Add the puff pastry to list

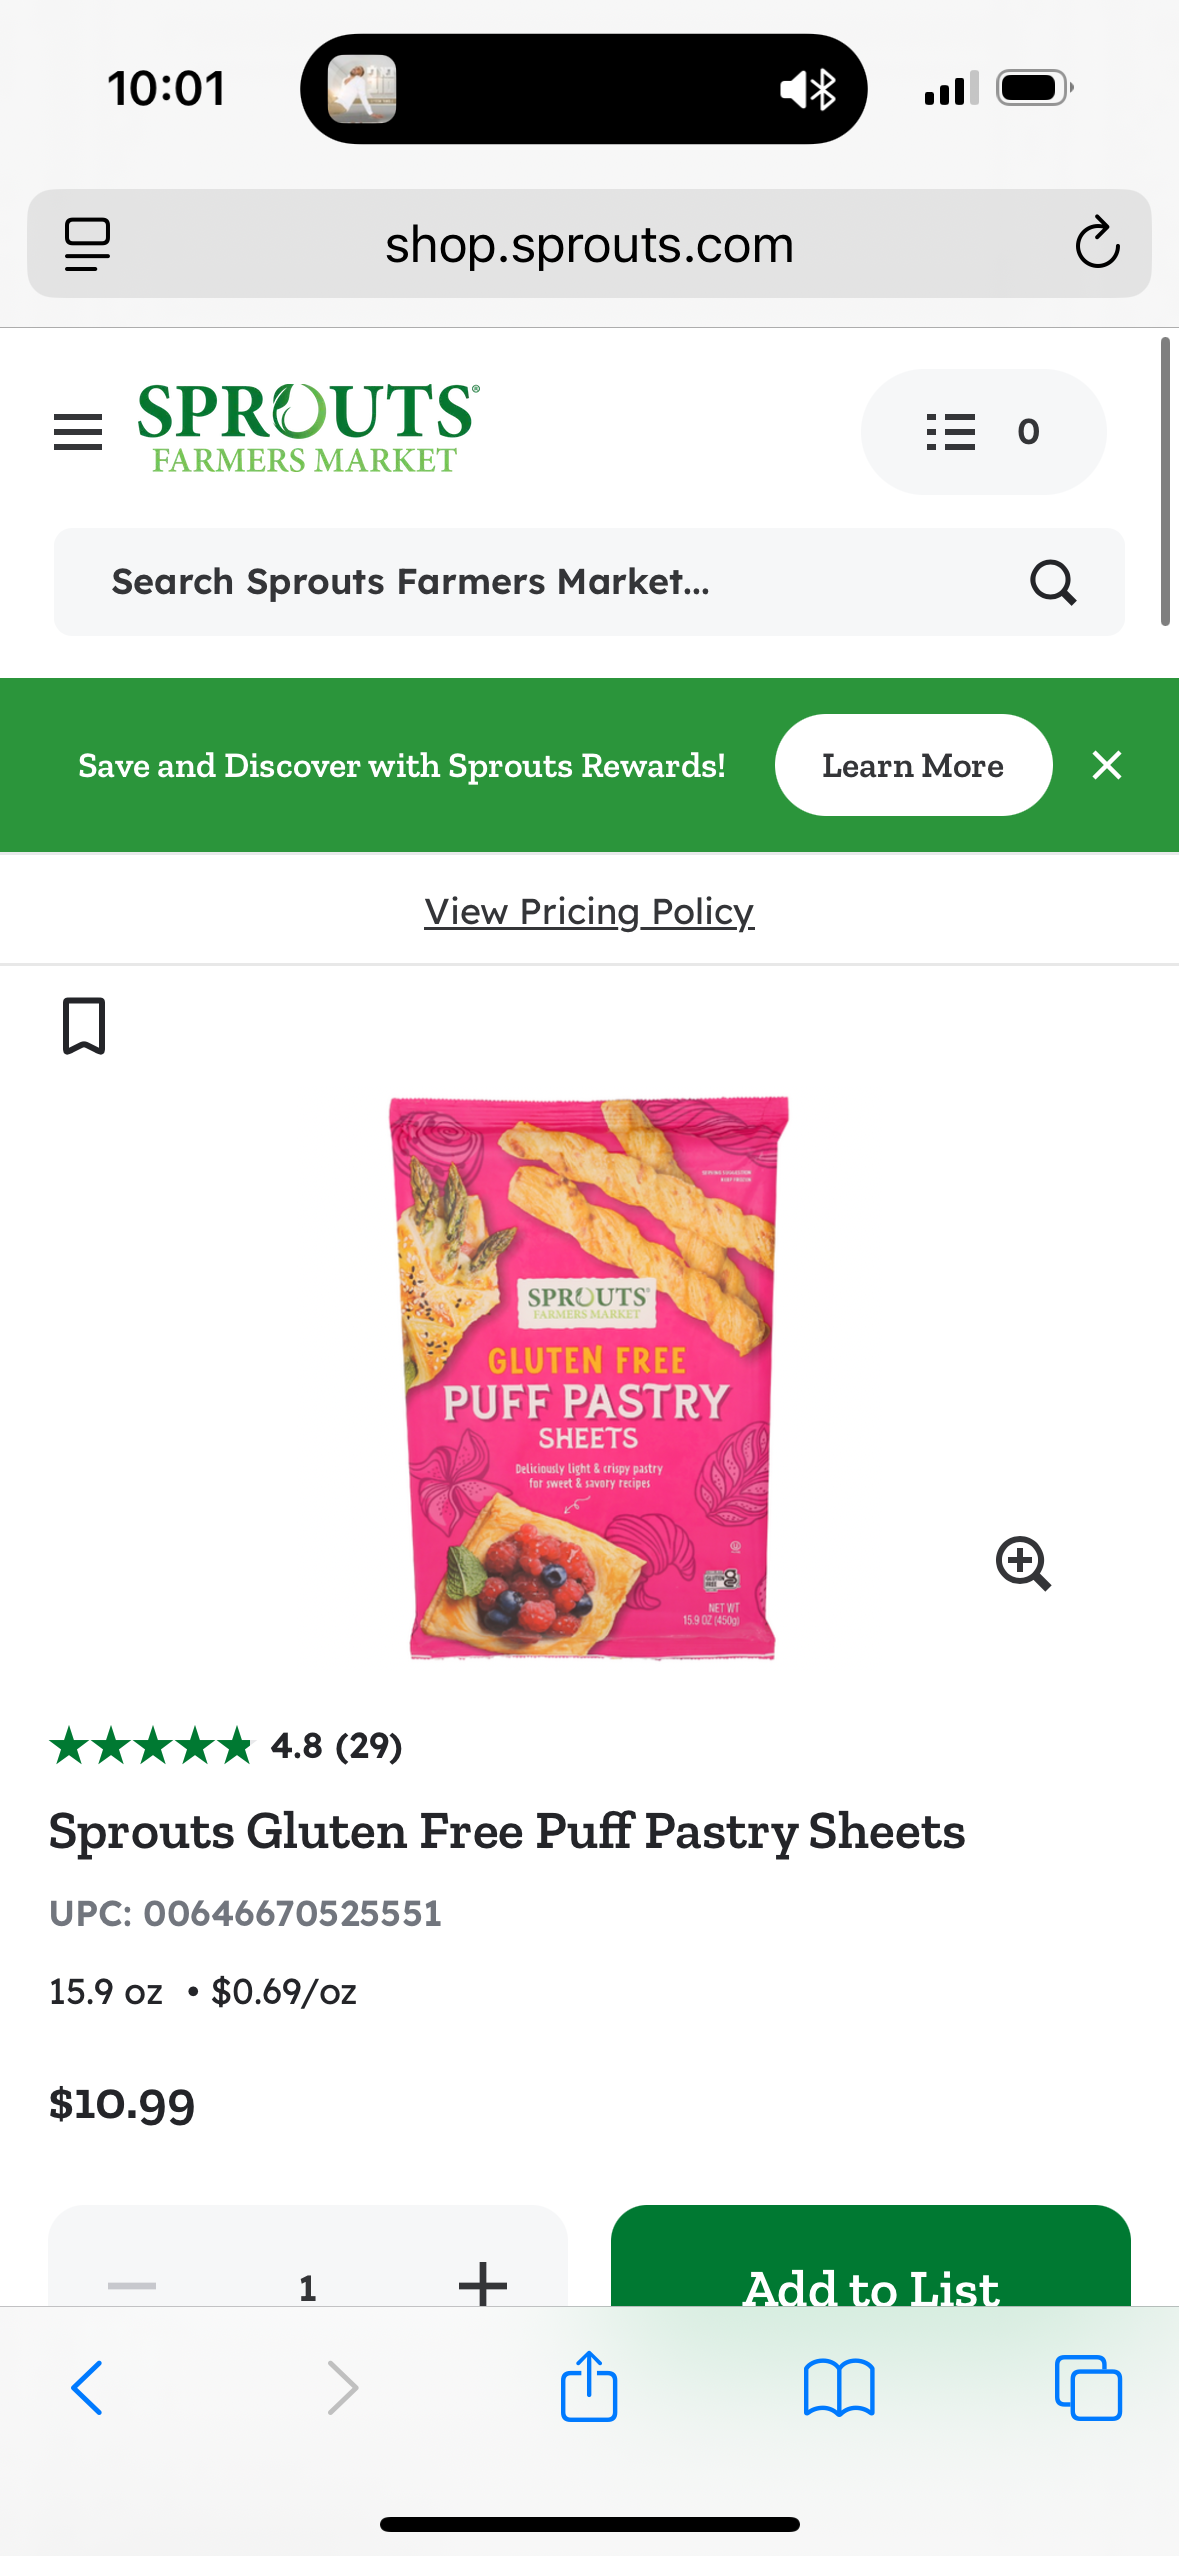coord(871,2258)
